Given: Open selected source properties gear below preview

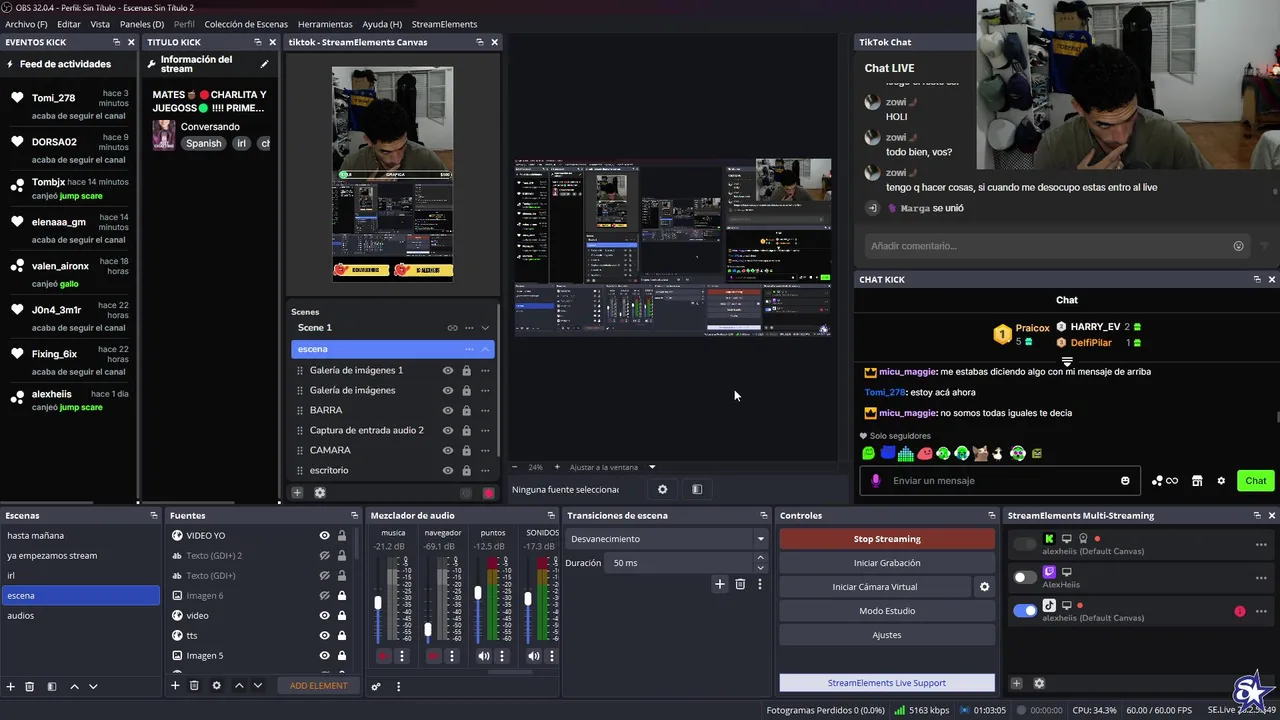Looking at the screenshot, I should click(662, 489).
